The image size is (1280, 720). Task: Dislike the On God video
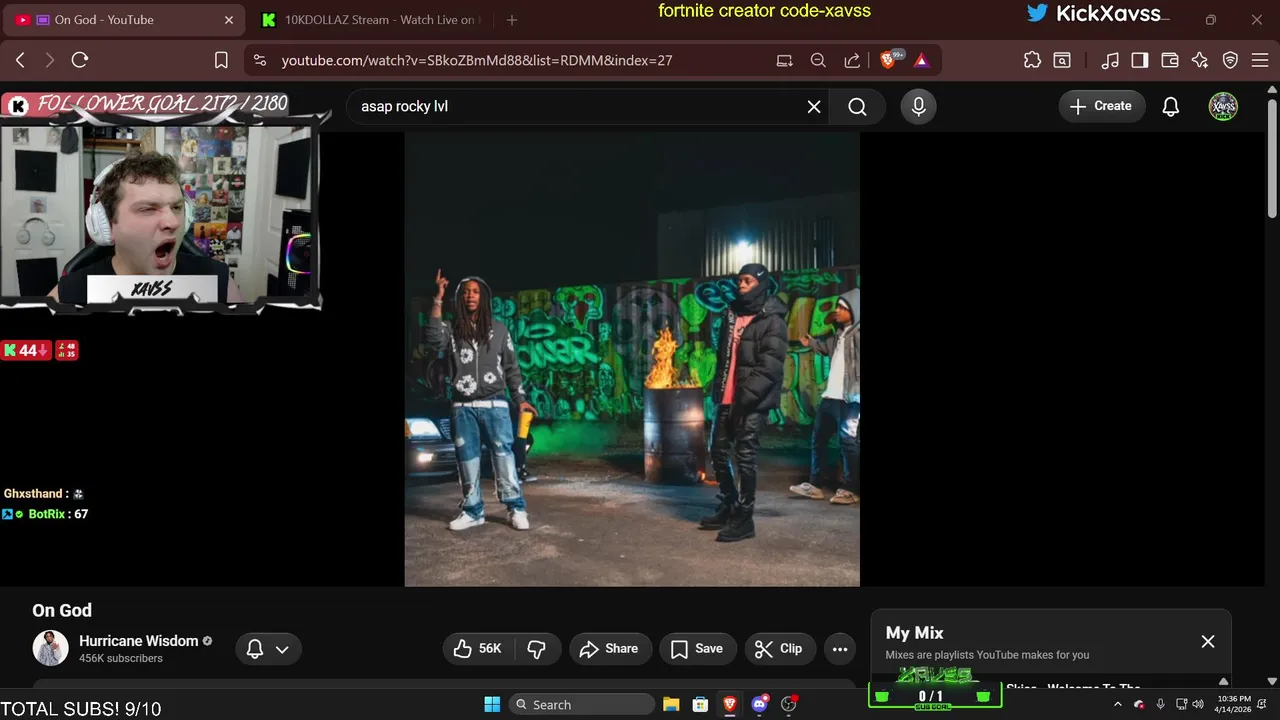coord(537,649)
